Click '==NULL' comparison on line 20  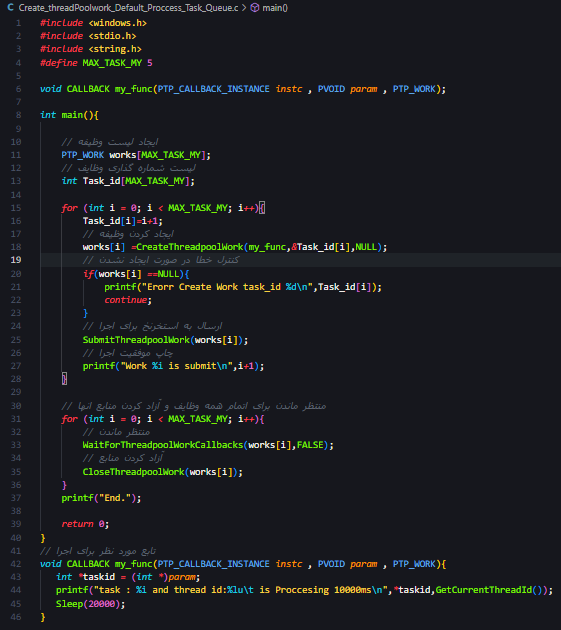(163, 274)
